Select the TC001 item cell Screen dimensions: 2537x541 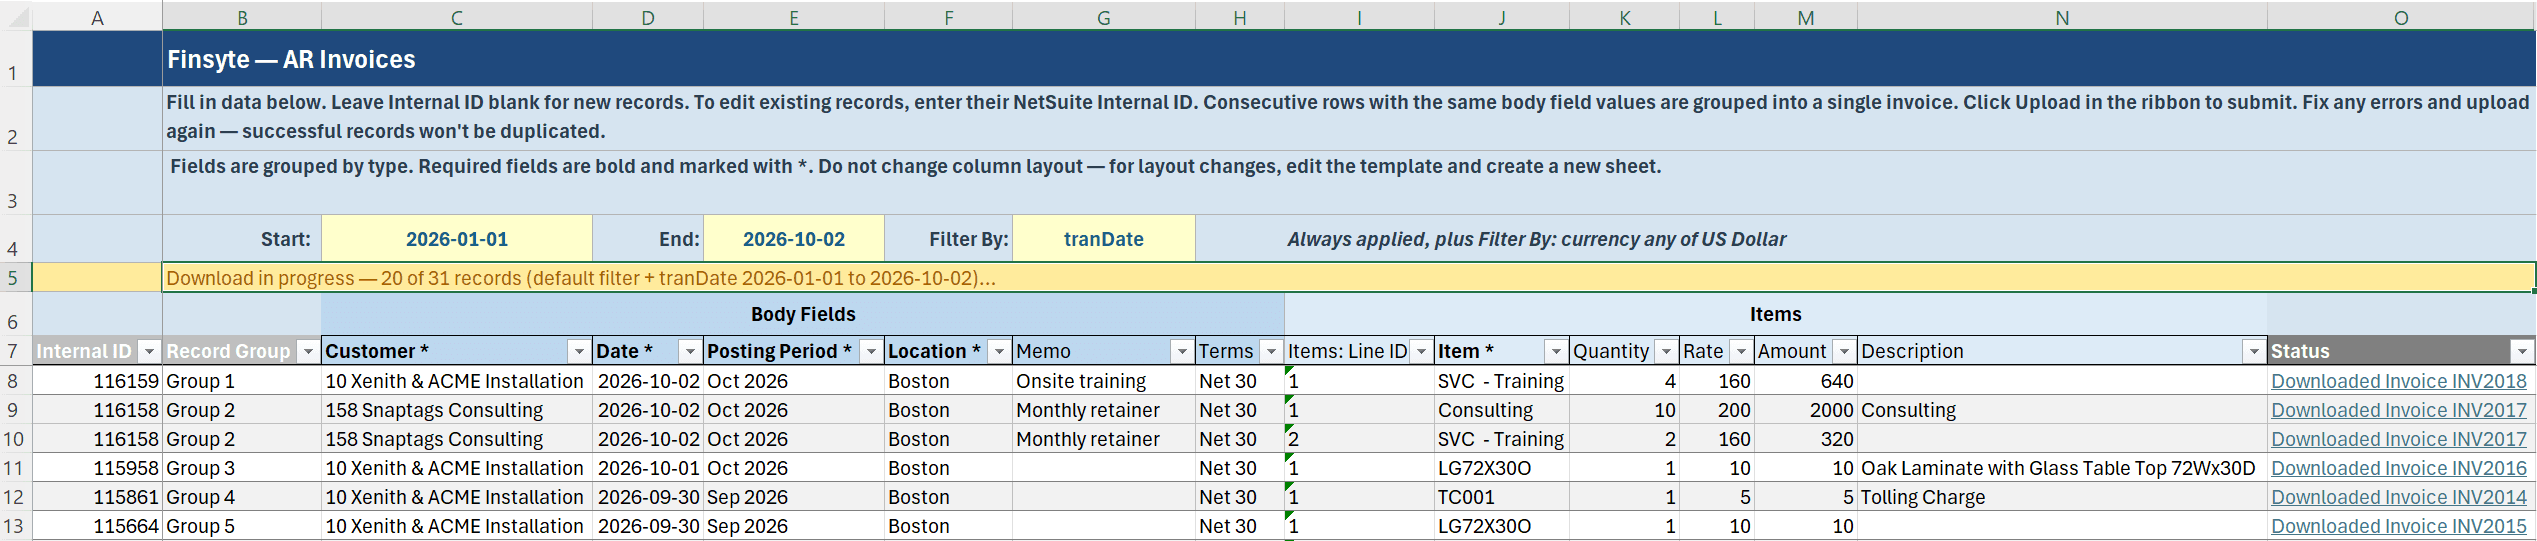(1502, 497)
